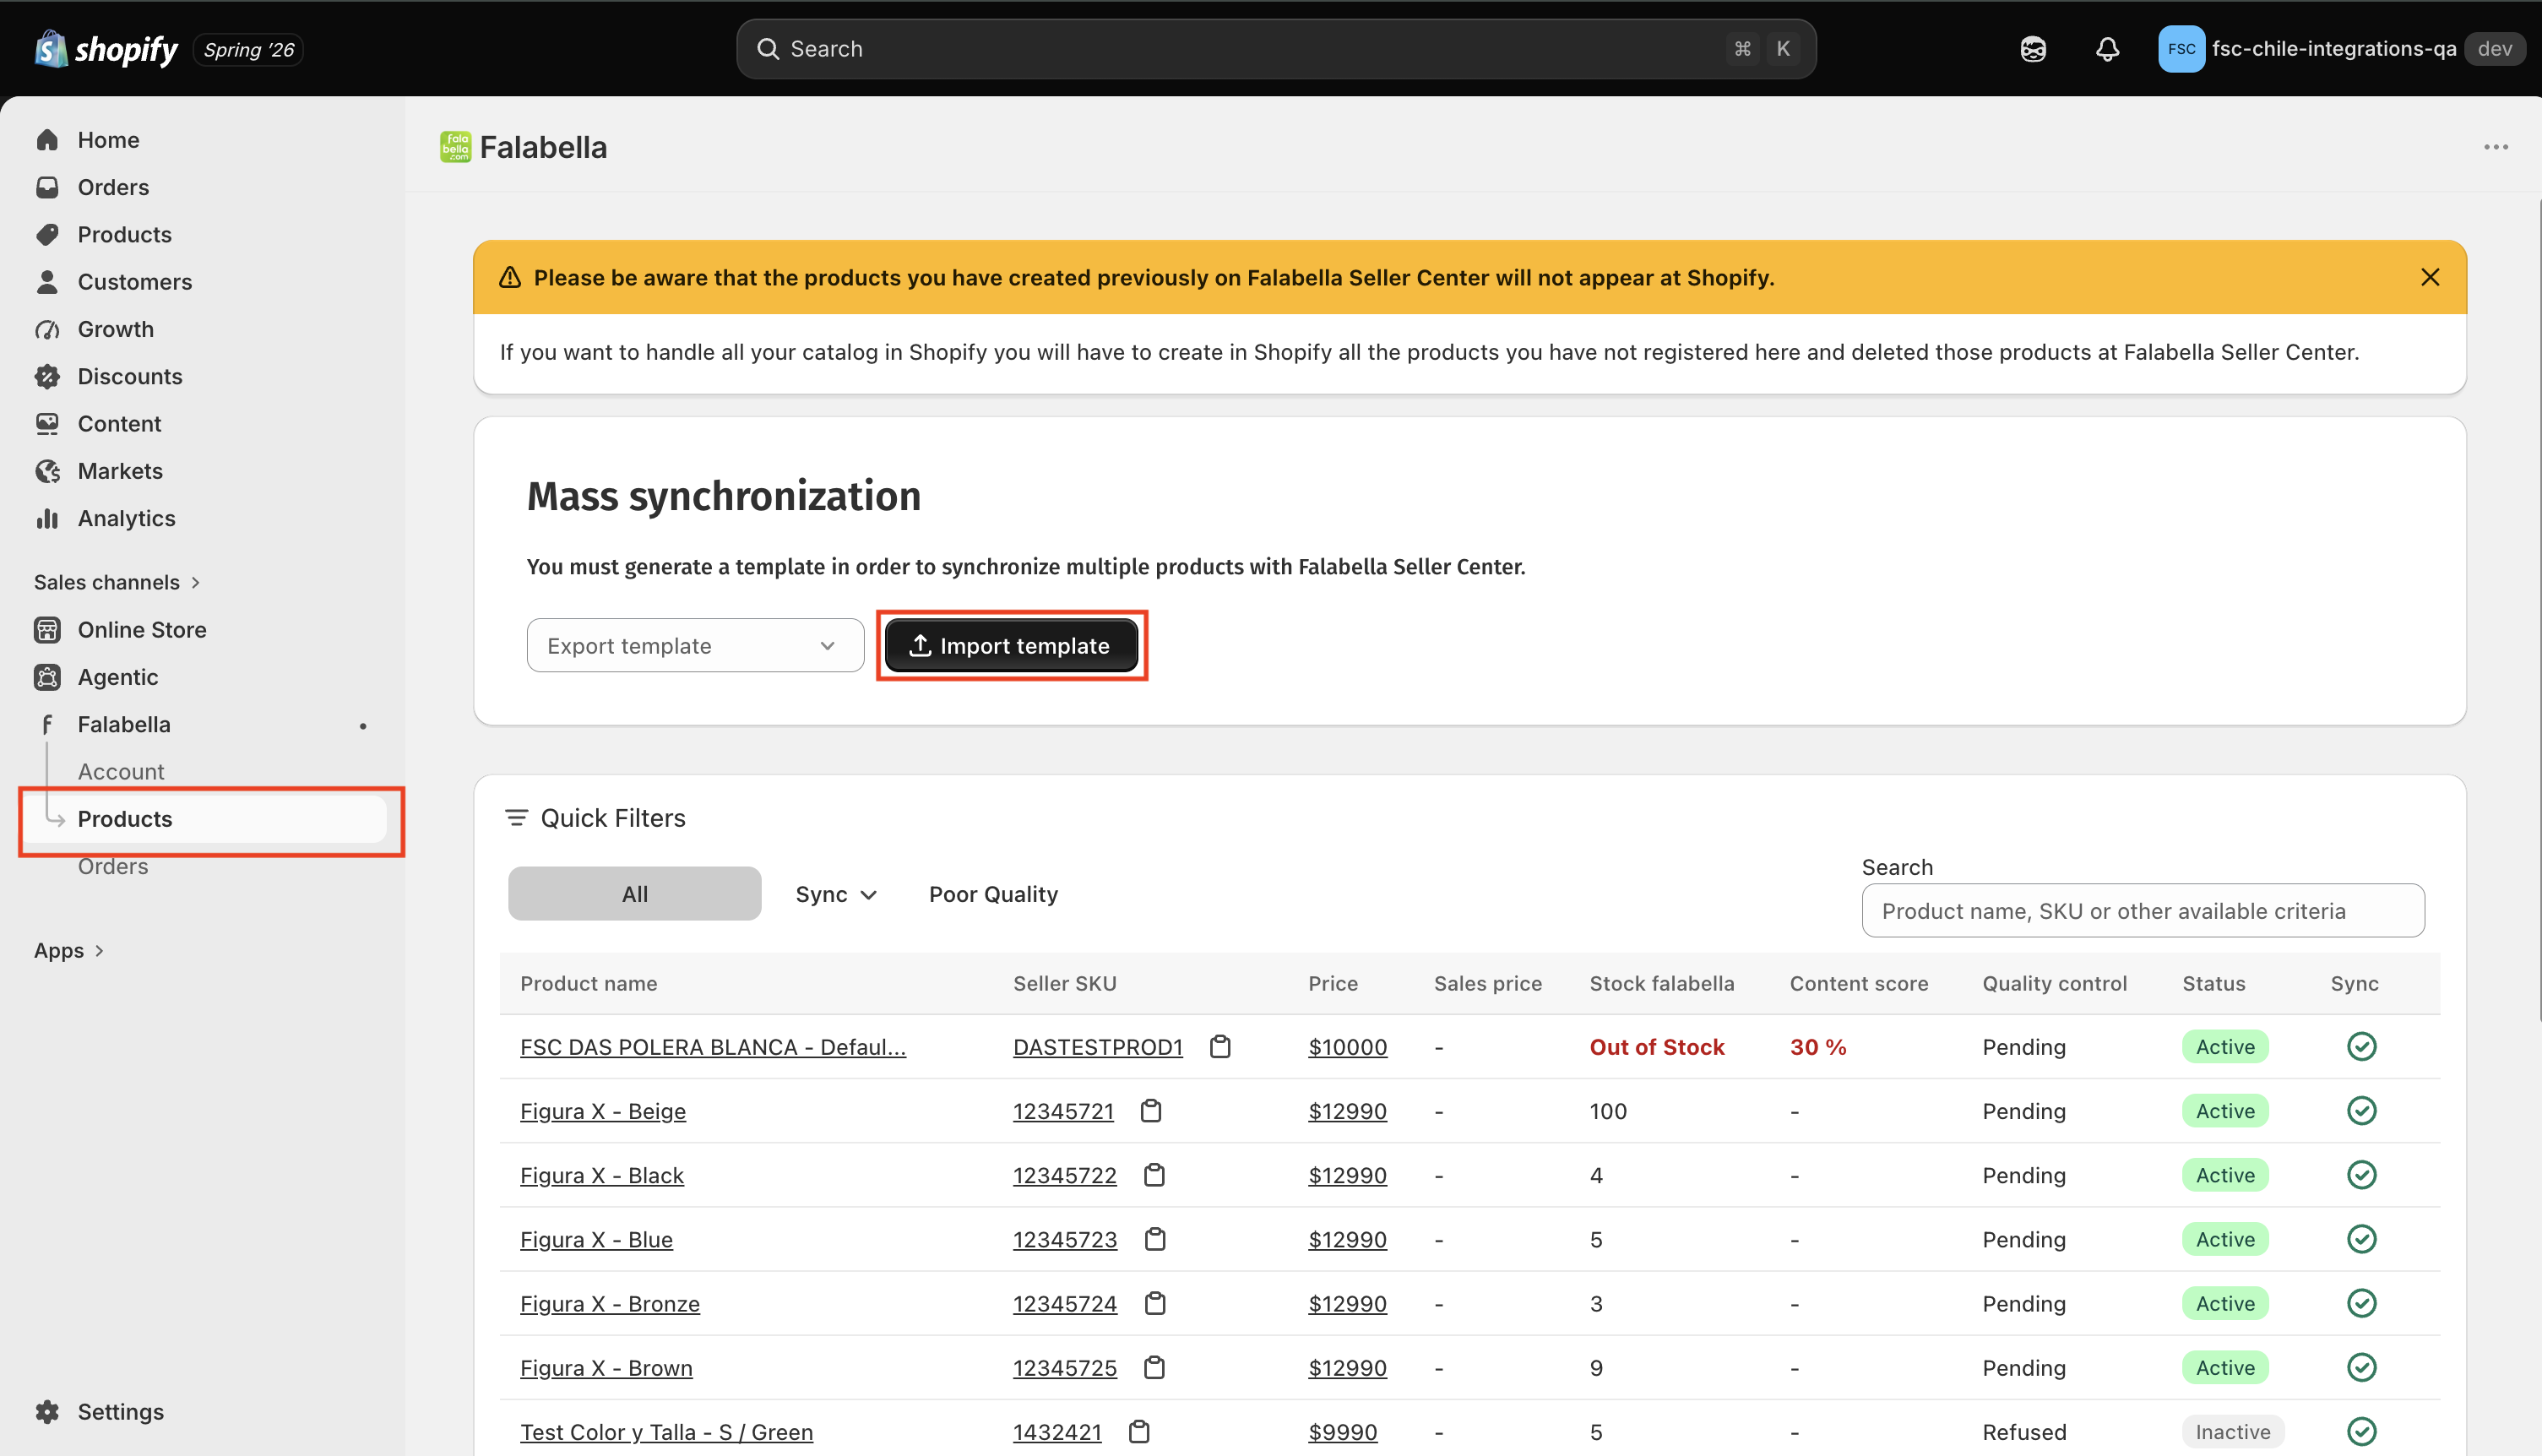Image resolution: width=2542 pixels, height=1456 pixels.
Task: Open FSC DAS POLERA BLANCA product link
Action: pyautogui.click(x=713, y=1047)
